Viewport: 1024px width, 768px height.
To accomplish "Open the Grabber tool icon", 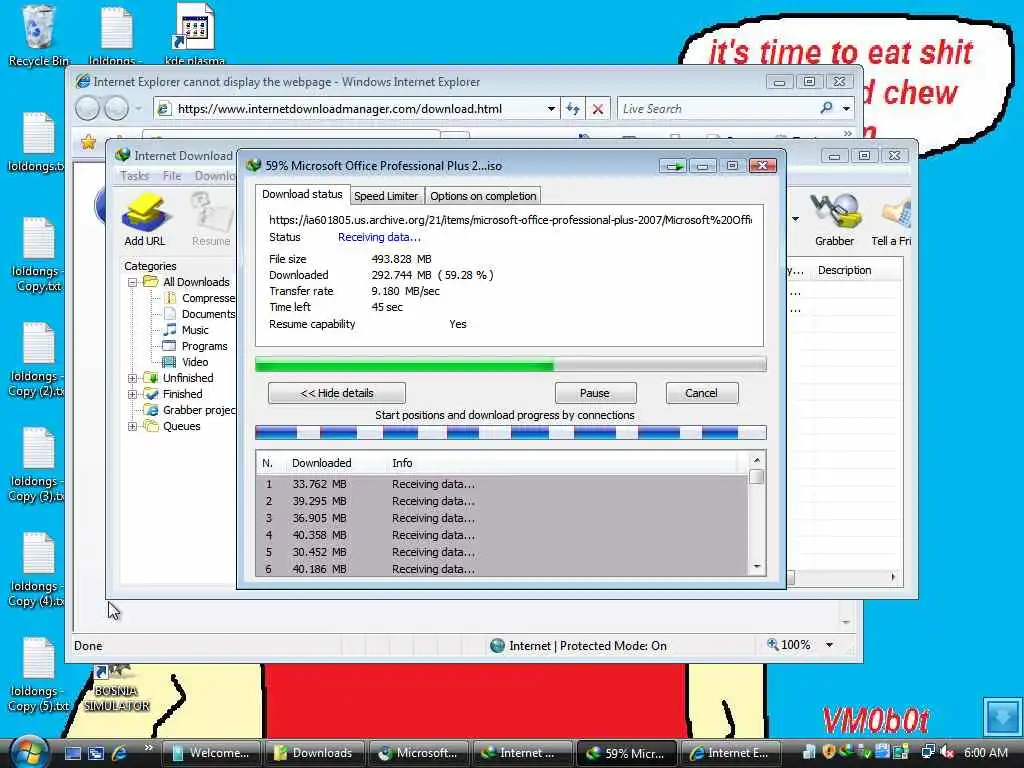I will pyautogui.click(x=834, y=220).
